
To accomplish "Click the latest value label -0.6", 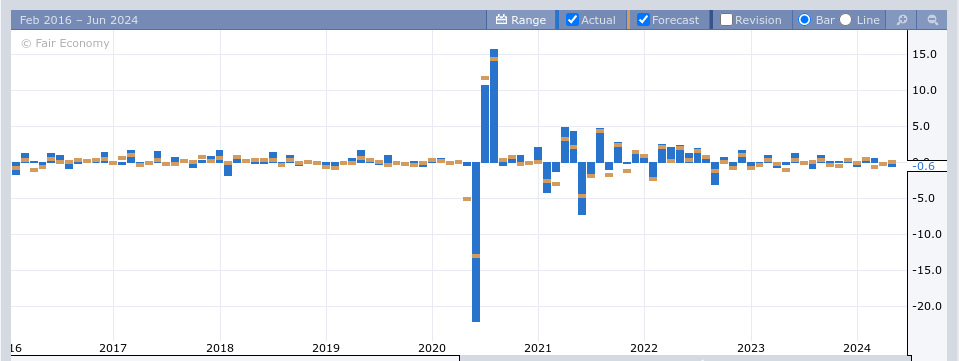I will [923, 166].
